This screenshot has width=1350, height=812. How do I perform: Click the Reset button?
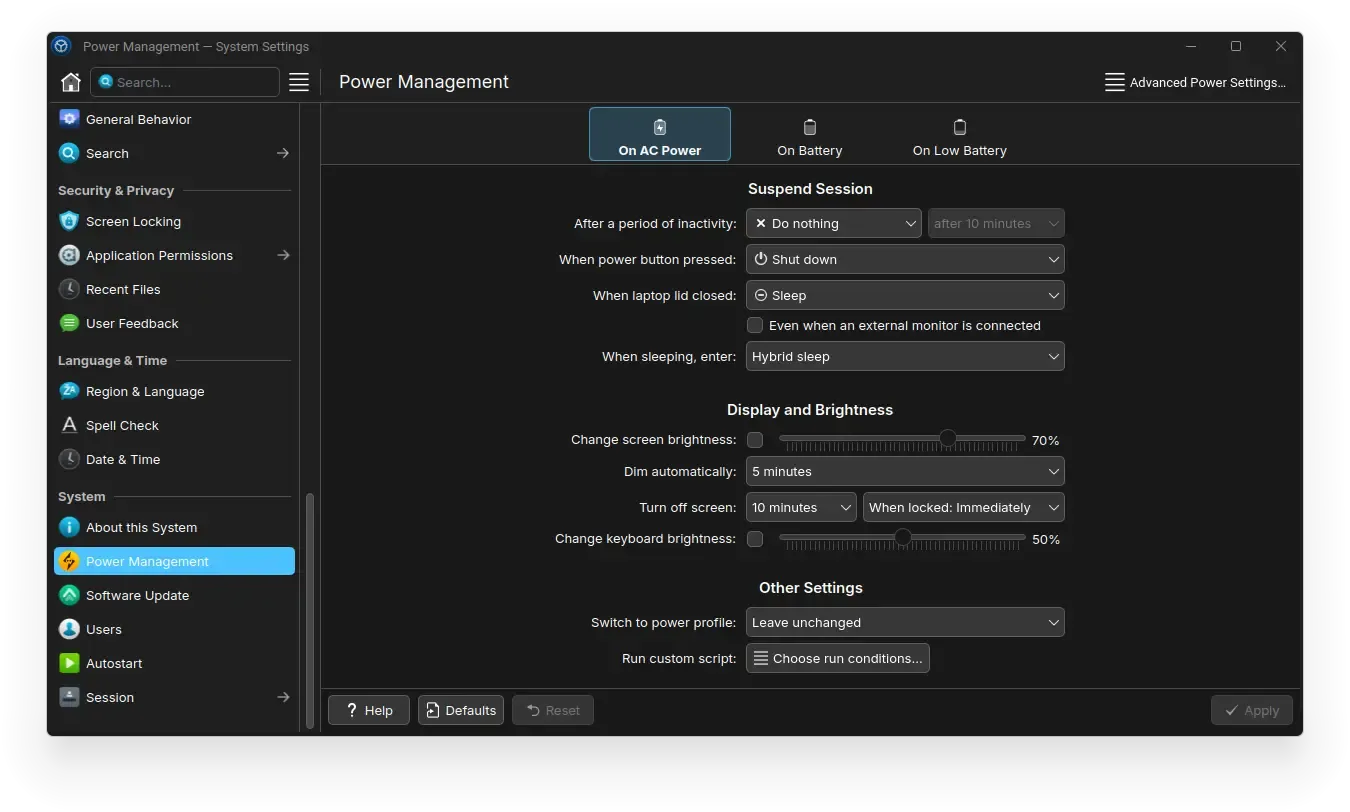553,710
